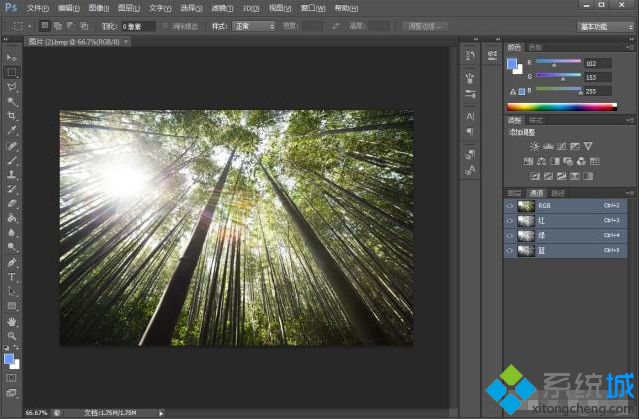This screenshot has width=639, height=419.
Task: Hide the 蓝 (Blue) channel eye
Action: pos(509,250)
